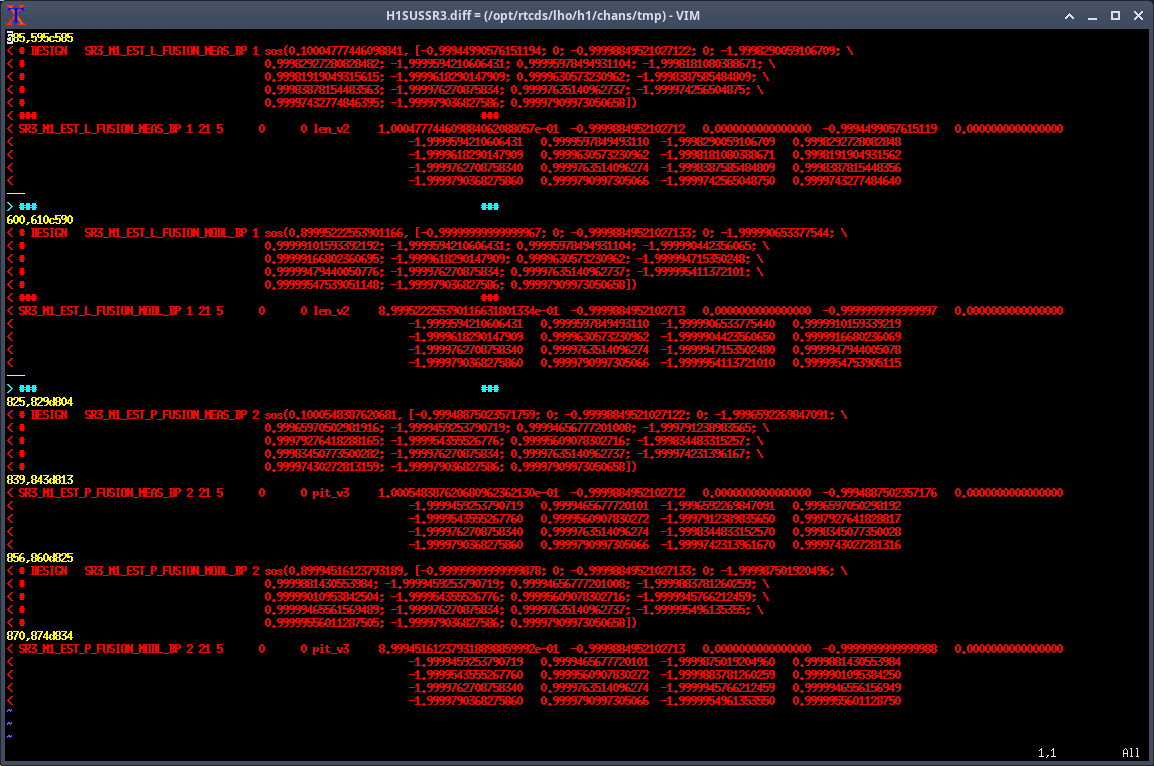Select the 825,829d804 hunk header line
This screenshot has width=1154, height=766.
coord(40,401)
